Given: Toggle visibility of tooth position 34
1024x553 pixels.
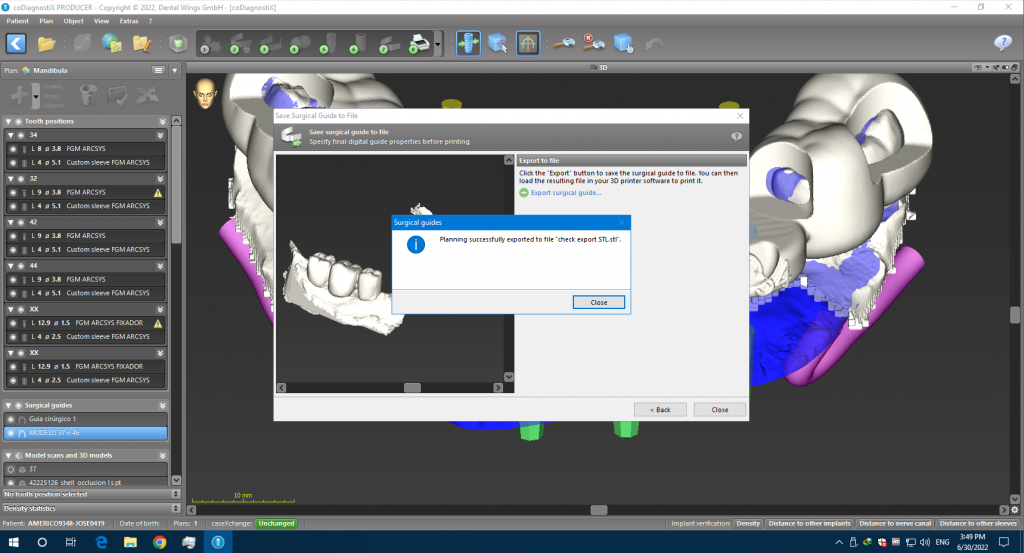Looking at the screenshot, I should 20,134.
